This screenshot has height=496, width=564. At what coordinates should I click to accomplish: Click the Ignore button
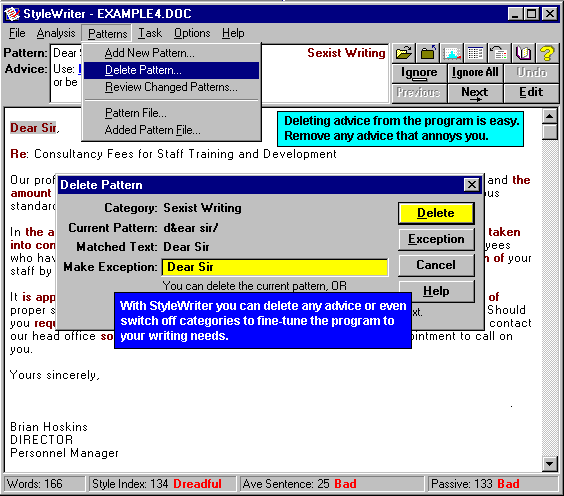point(419,73)
